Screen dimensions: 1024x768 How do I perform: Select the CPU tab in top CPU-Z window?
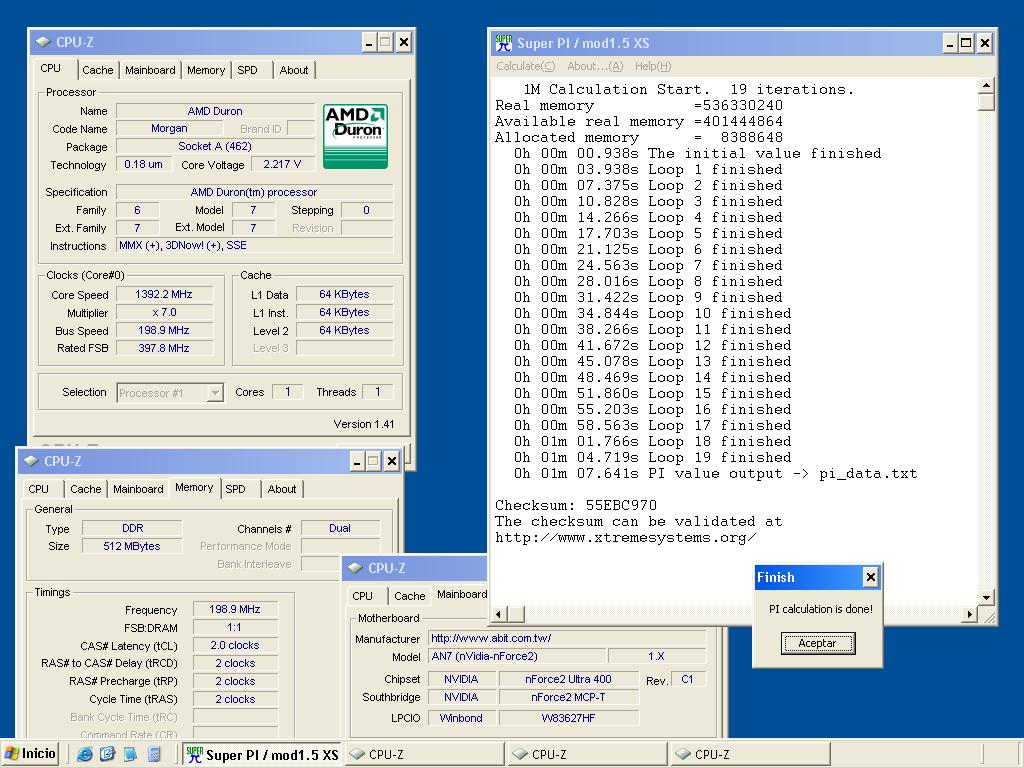point(50,69)
